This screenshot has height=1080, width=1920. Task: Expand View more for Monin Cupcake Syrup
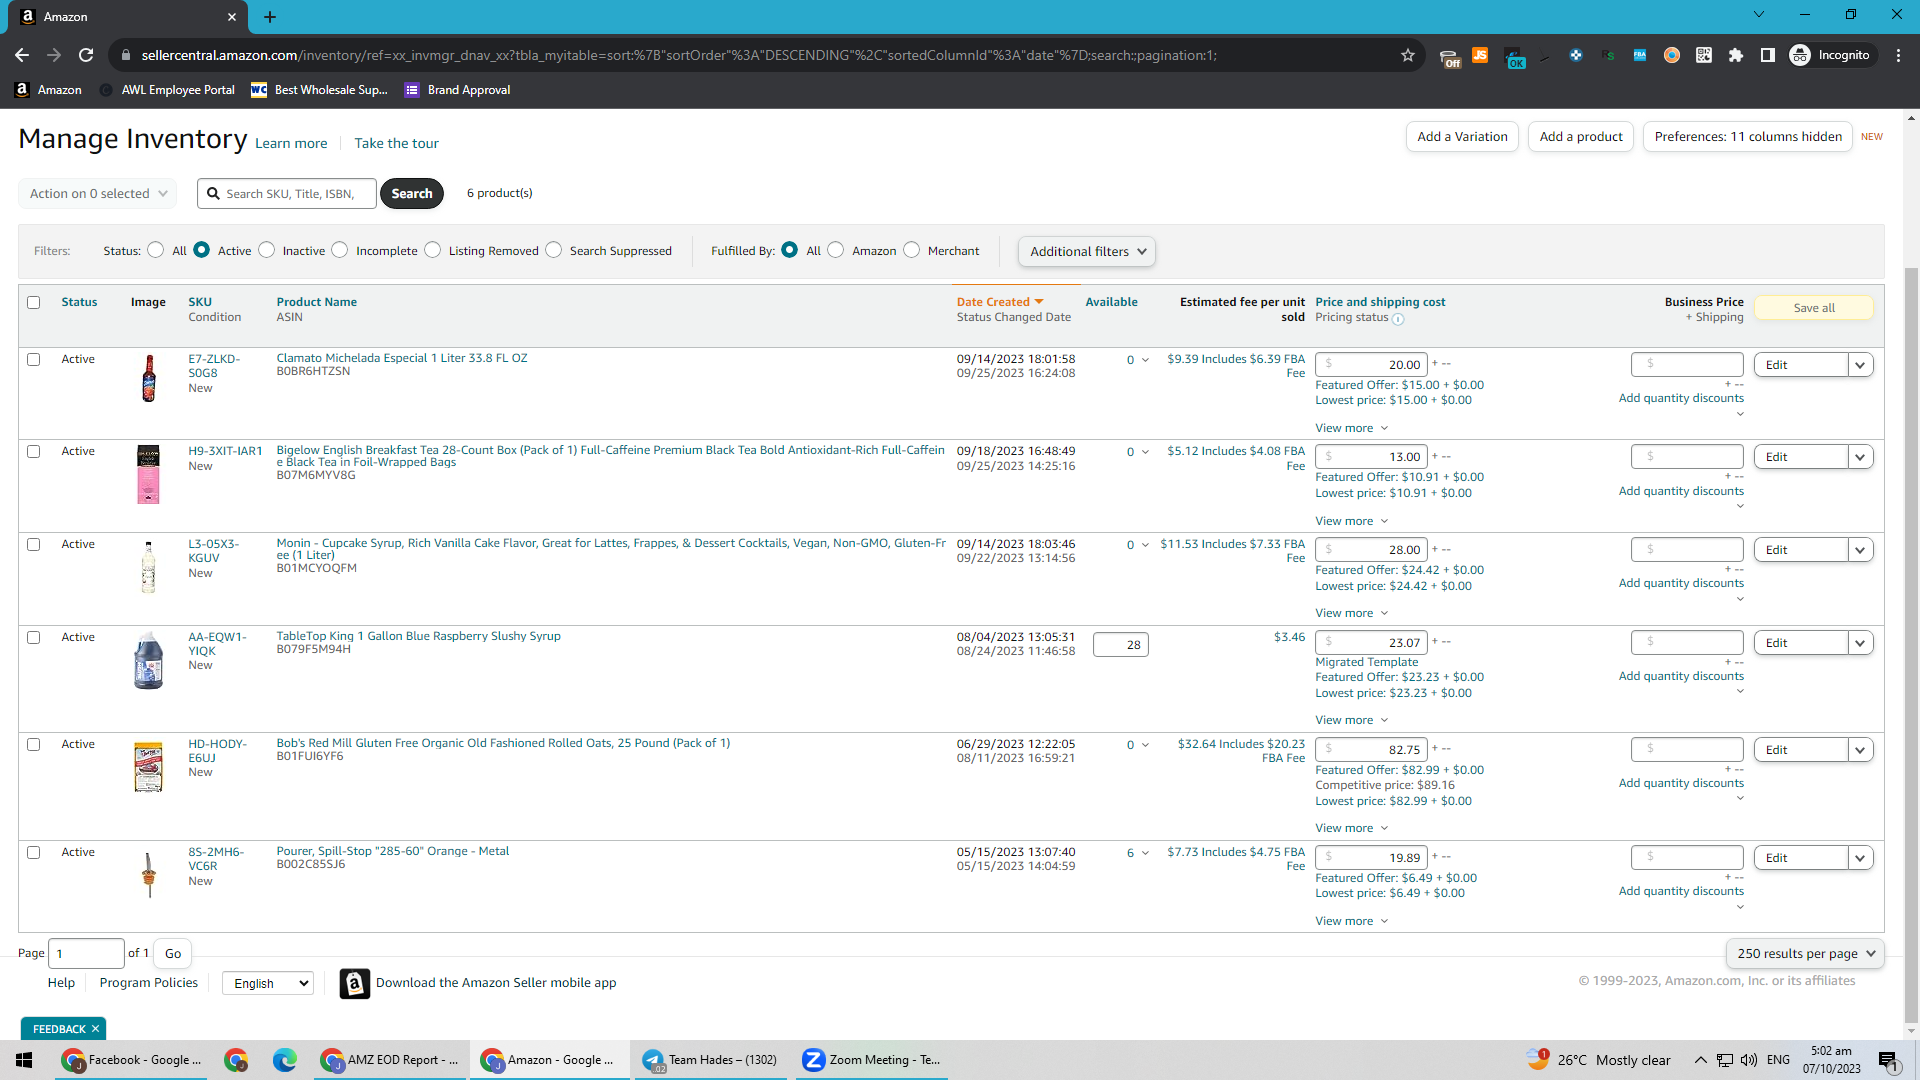coord(1351,613)
